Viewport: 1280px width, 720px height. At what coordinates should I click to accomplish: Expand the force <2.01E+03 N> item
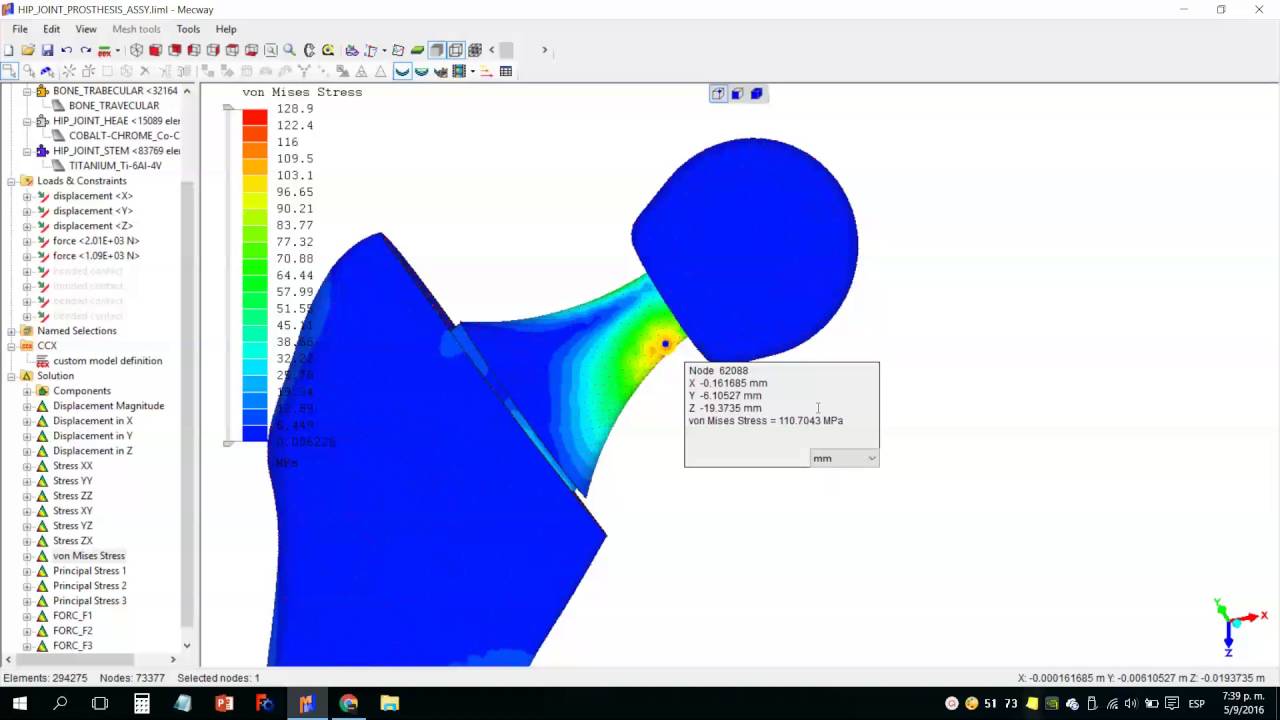[x=27, y=241]
